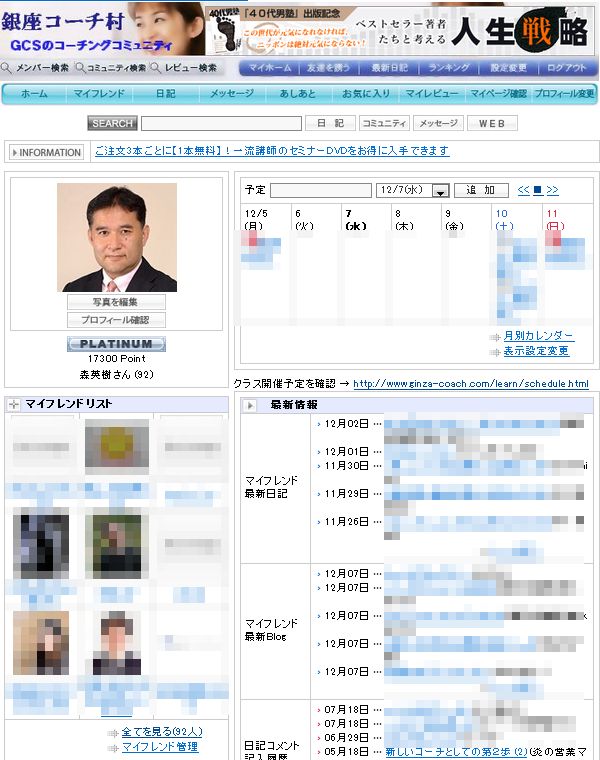Open the class schedule URL link
This screenshot has width=600, height=760.
[471, 384]
